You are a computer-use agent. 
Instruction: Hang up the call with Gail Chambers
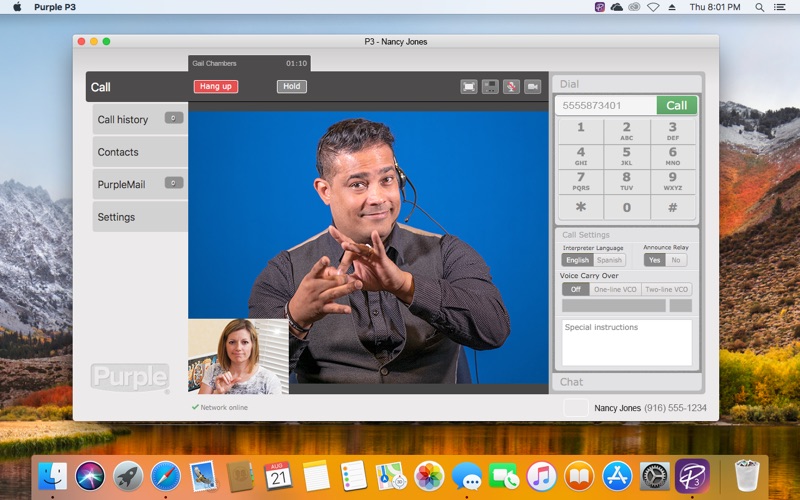(x=216, y=86)
